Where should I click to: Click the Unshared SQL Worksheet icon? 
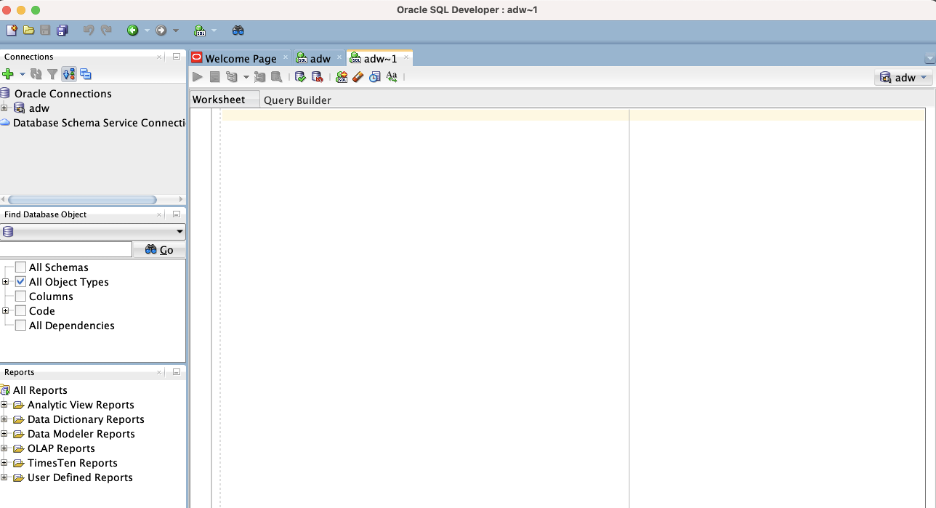[x=341, y=76]
